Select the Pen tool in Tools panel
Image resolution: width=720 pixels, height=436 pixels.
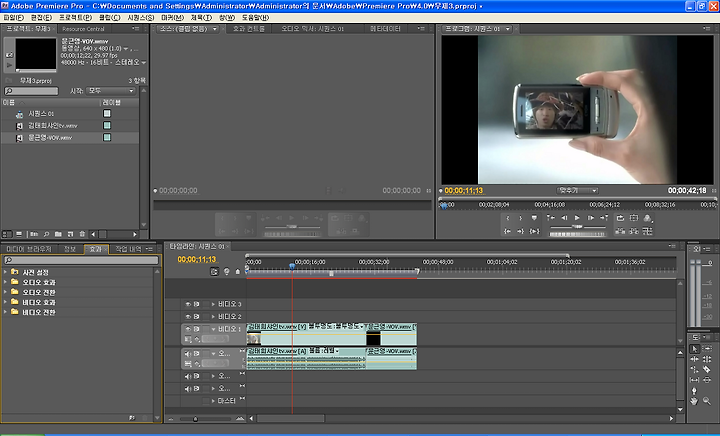[x=695, y=391]
